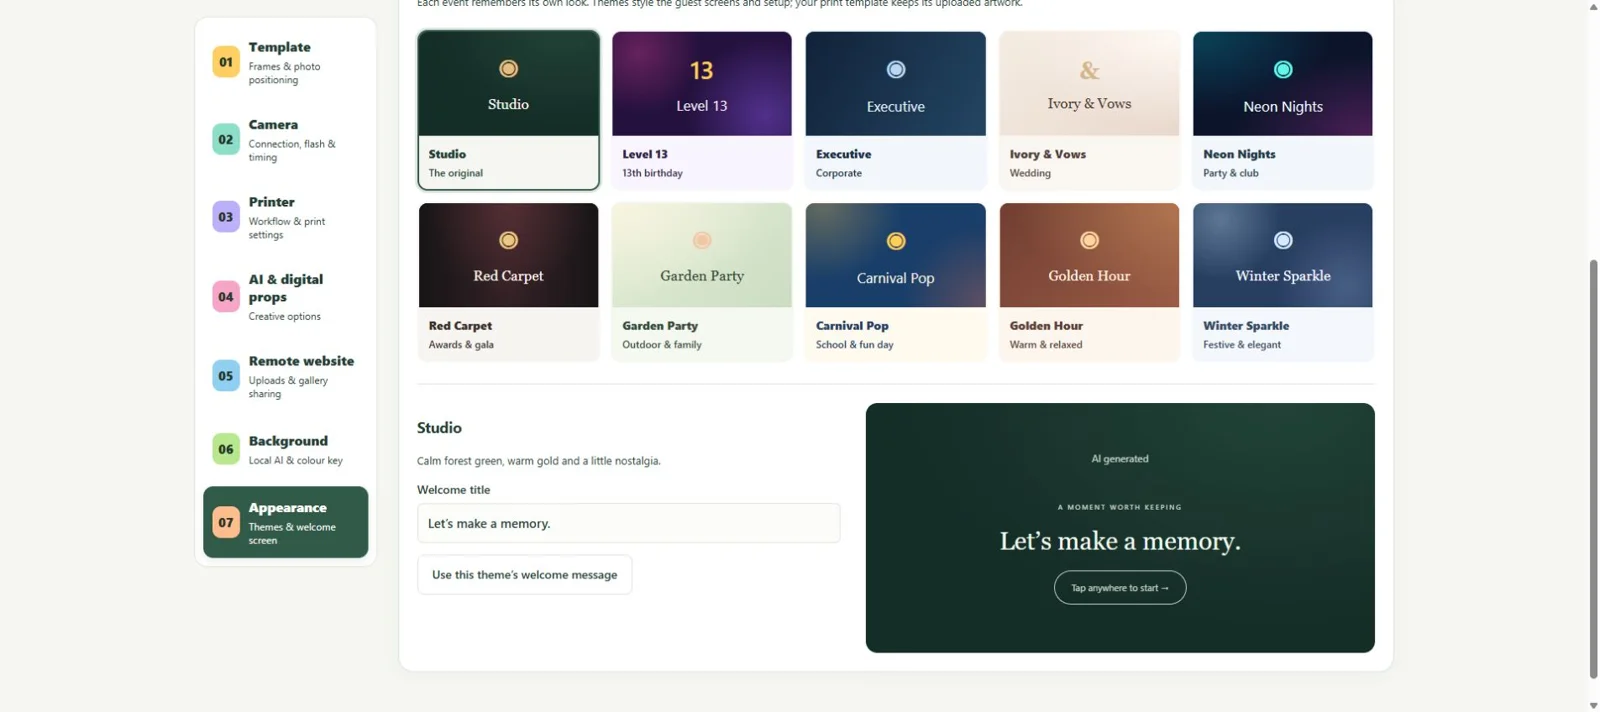Screen dimensions: 1600x712
Task: Click Tap anywhere to start button
Action: [x=1120, y=588]
